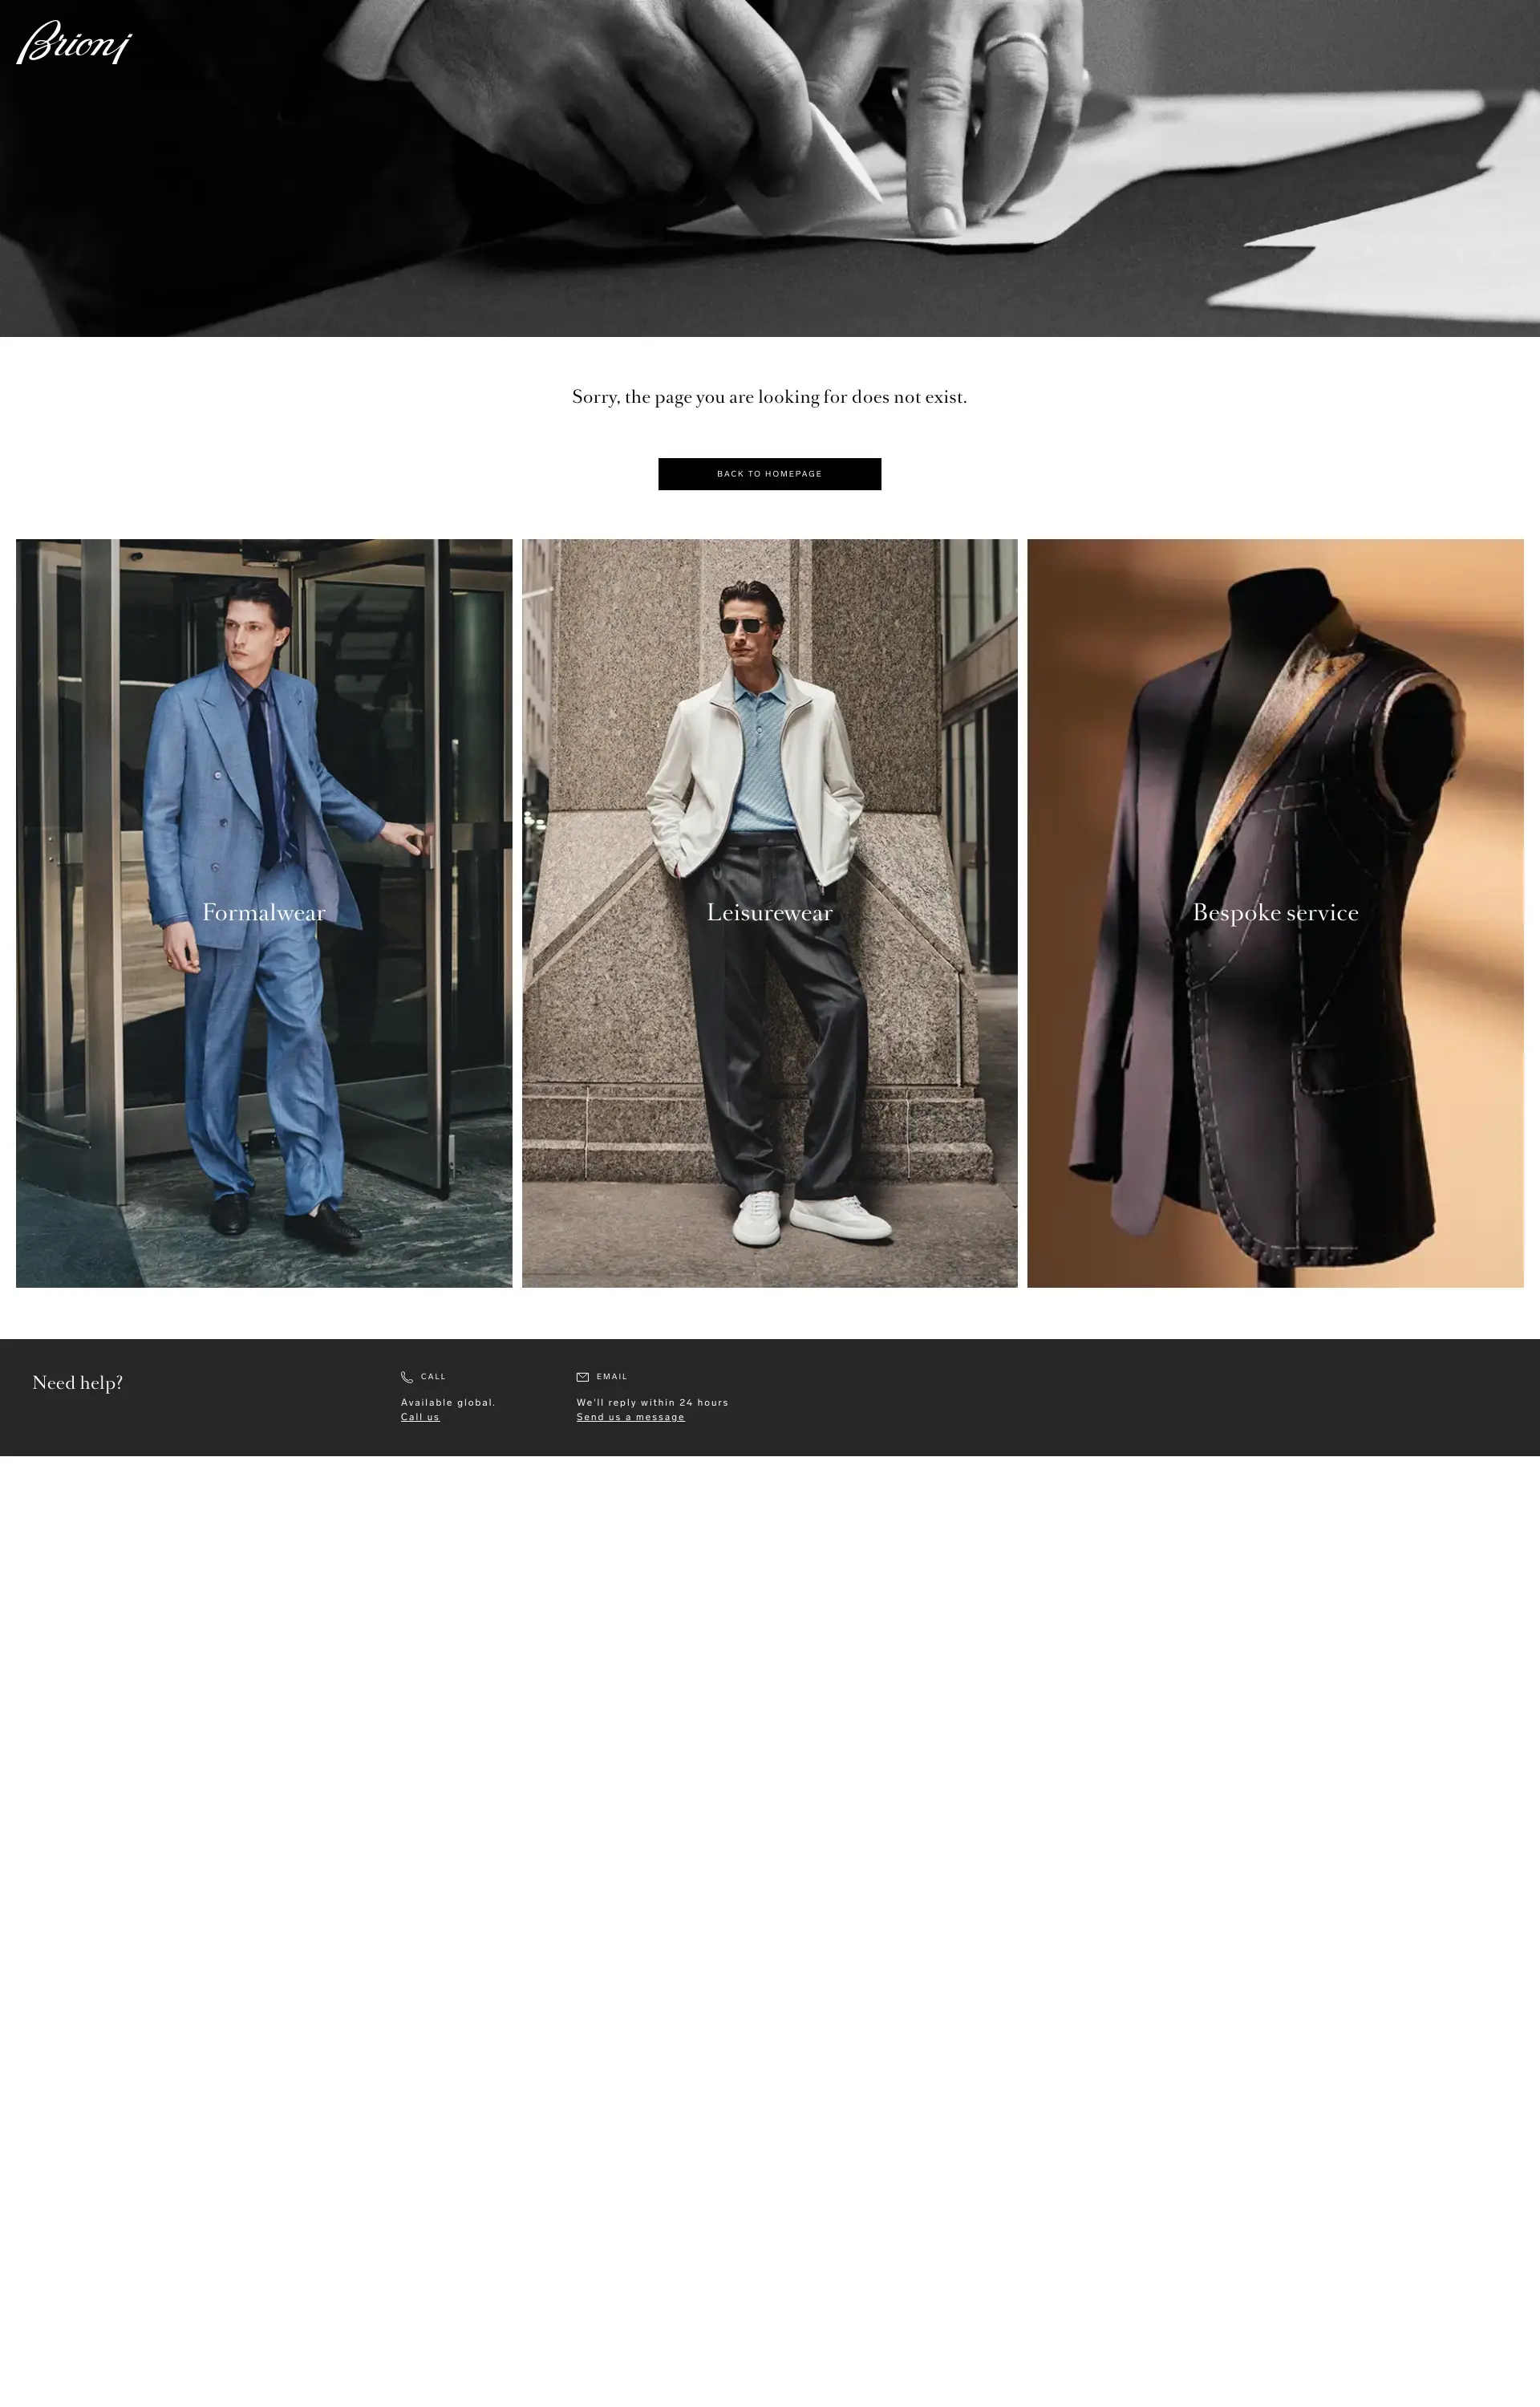Click the phone icon beside CALL

[x=407, y=1377]
